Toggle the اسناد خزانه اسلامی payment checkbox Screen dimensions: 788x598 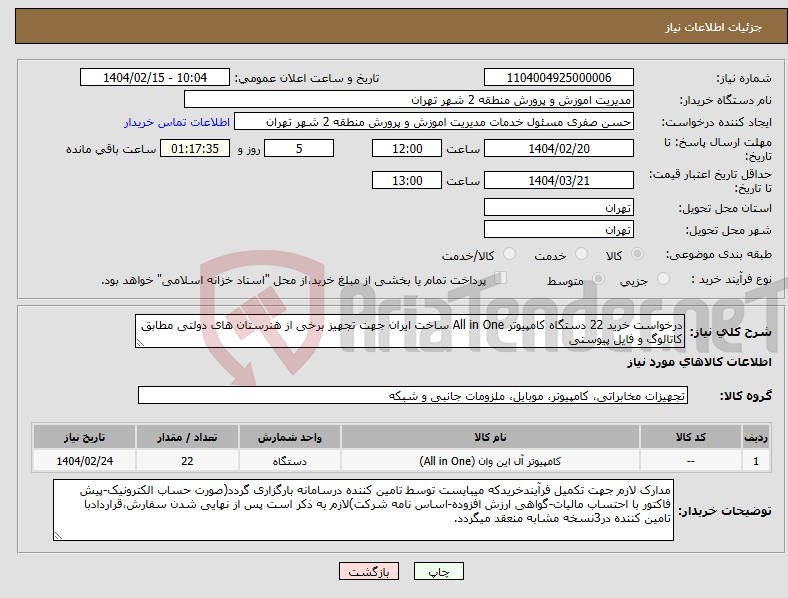point(501,278)
